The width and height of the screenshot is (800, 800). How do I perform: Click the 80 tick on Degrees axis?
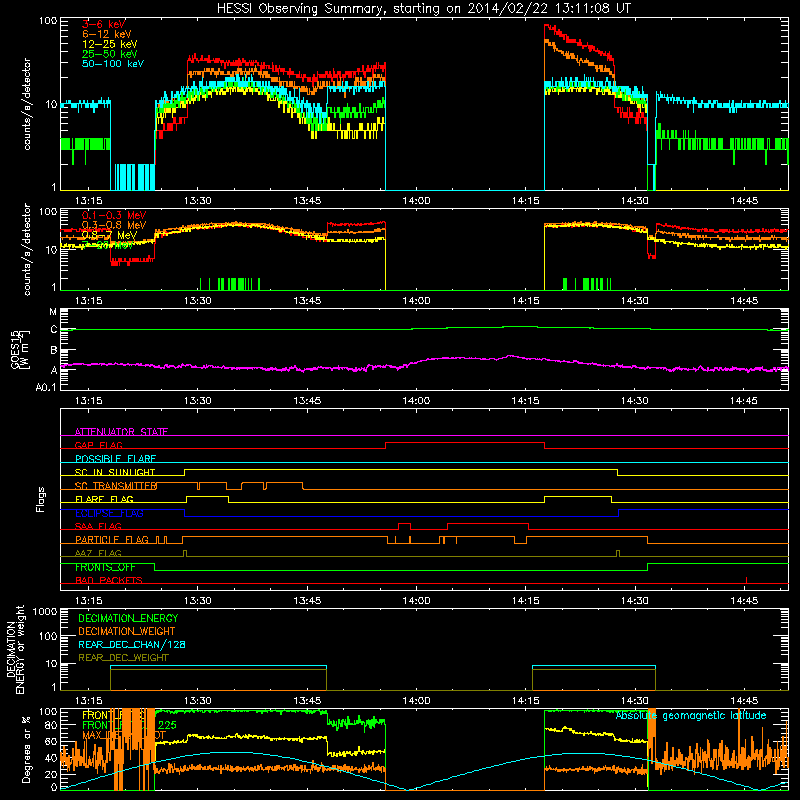pyautogui.click(x=51, y=725)
